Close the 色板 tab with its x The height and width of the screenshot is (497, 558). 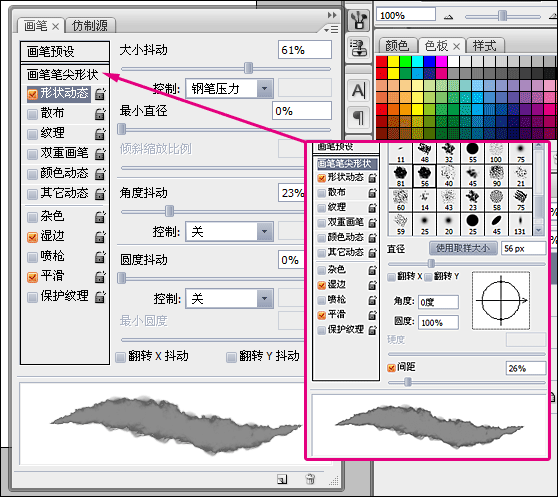click(x=457, y=46)
